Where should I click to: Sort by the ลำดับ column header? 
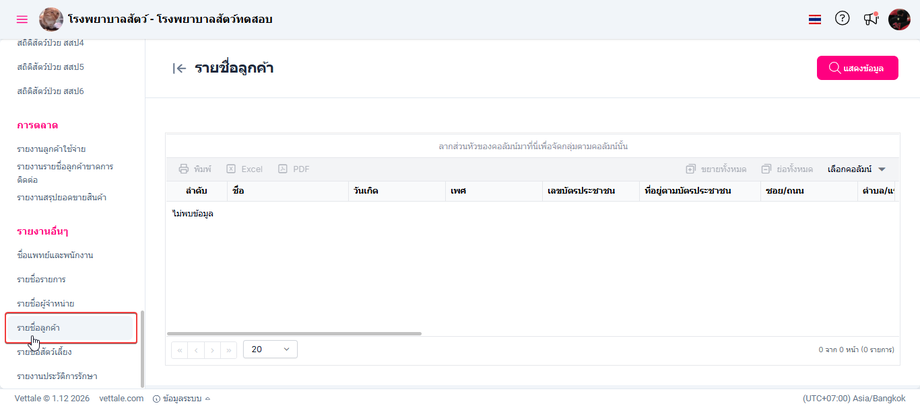pyautogui.click(x=196, y=191)
